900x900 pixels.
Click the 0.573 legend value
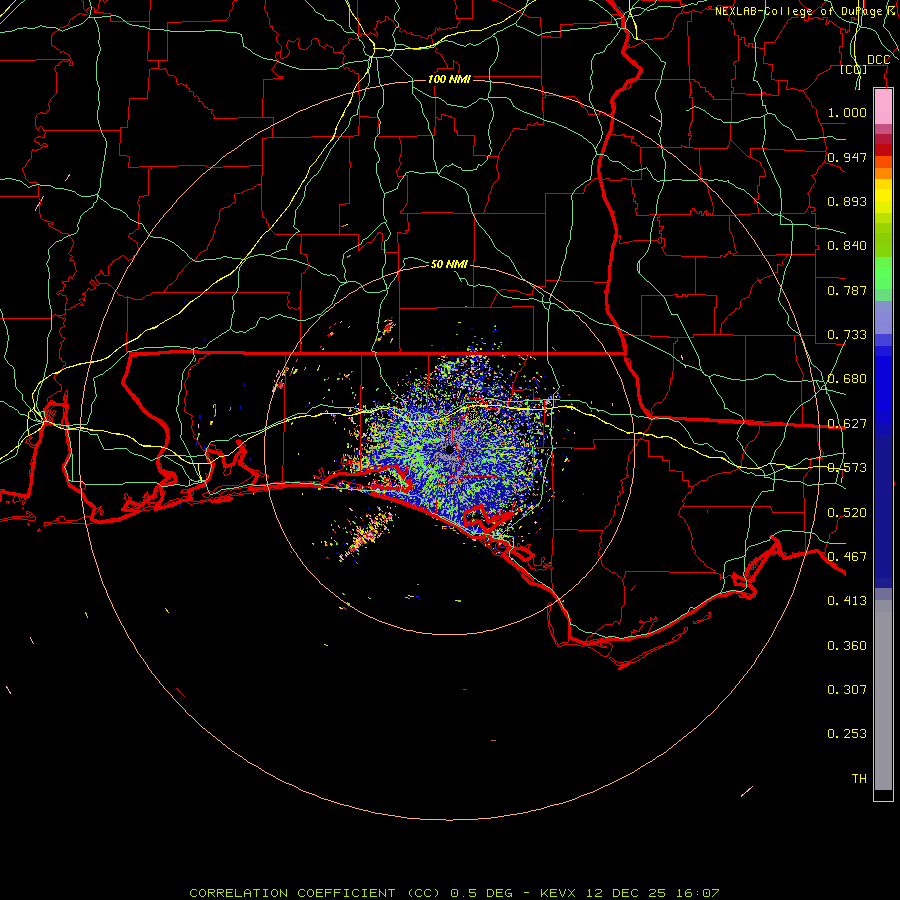[x=847, y=468]
